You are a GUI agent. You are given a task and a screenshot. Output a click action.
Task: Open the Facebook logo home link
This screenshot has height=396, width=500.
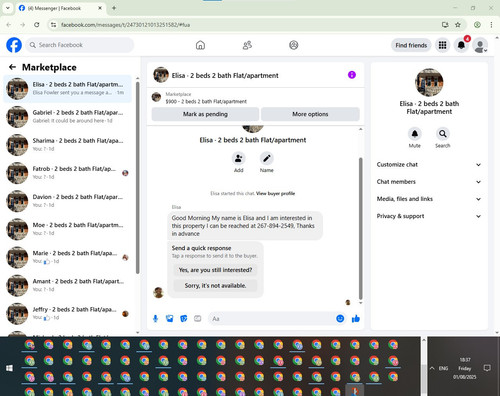14,45
